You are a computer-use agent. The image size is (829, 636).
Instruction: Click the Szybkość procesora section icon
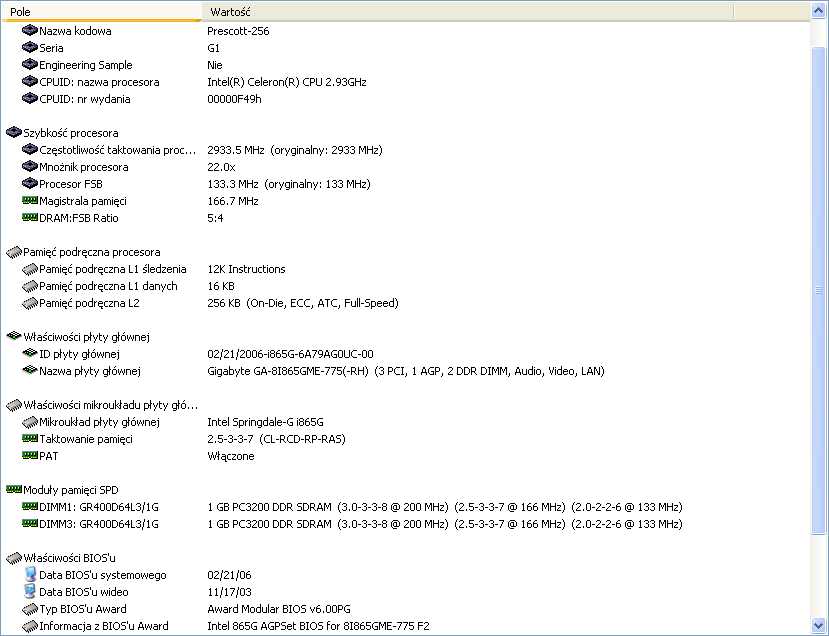(14, 133)
